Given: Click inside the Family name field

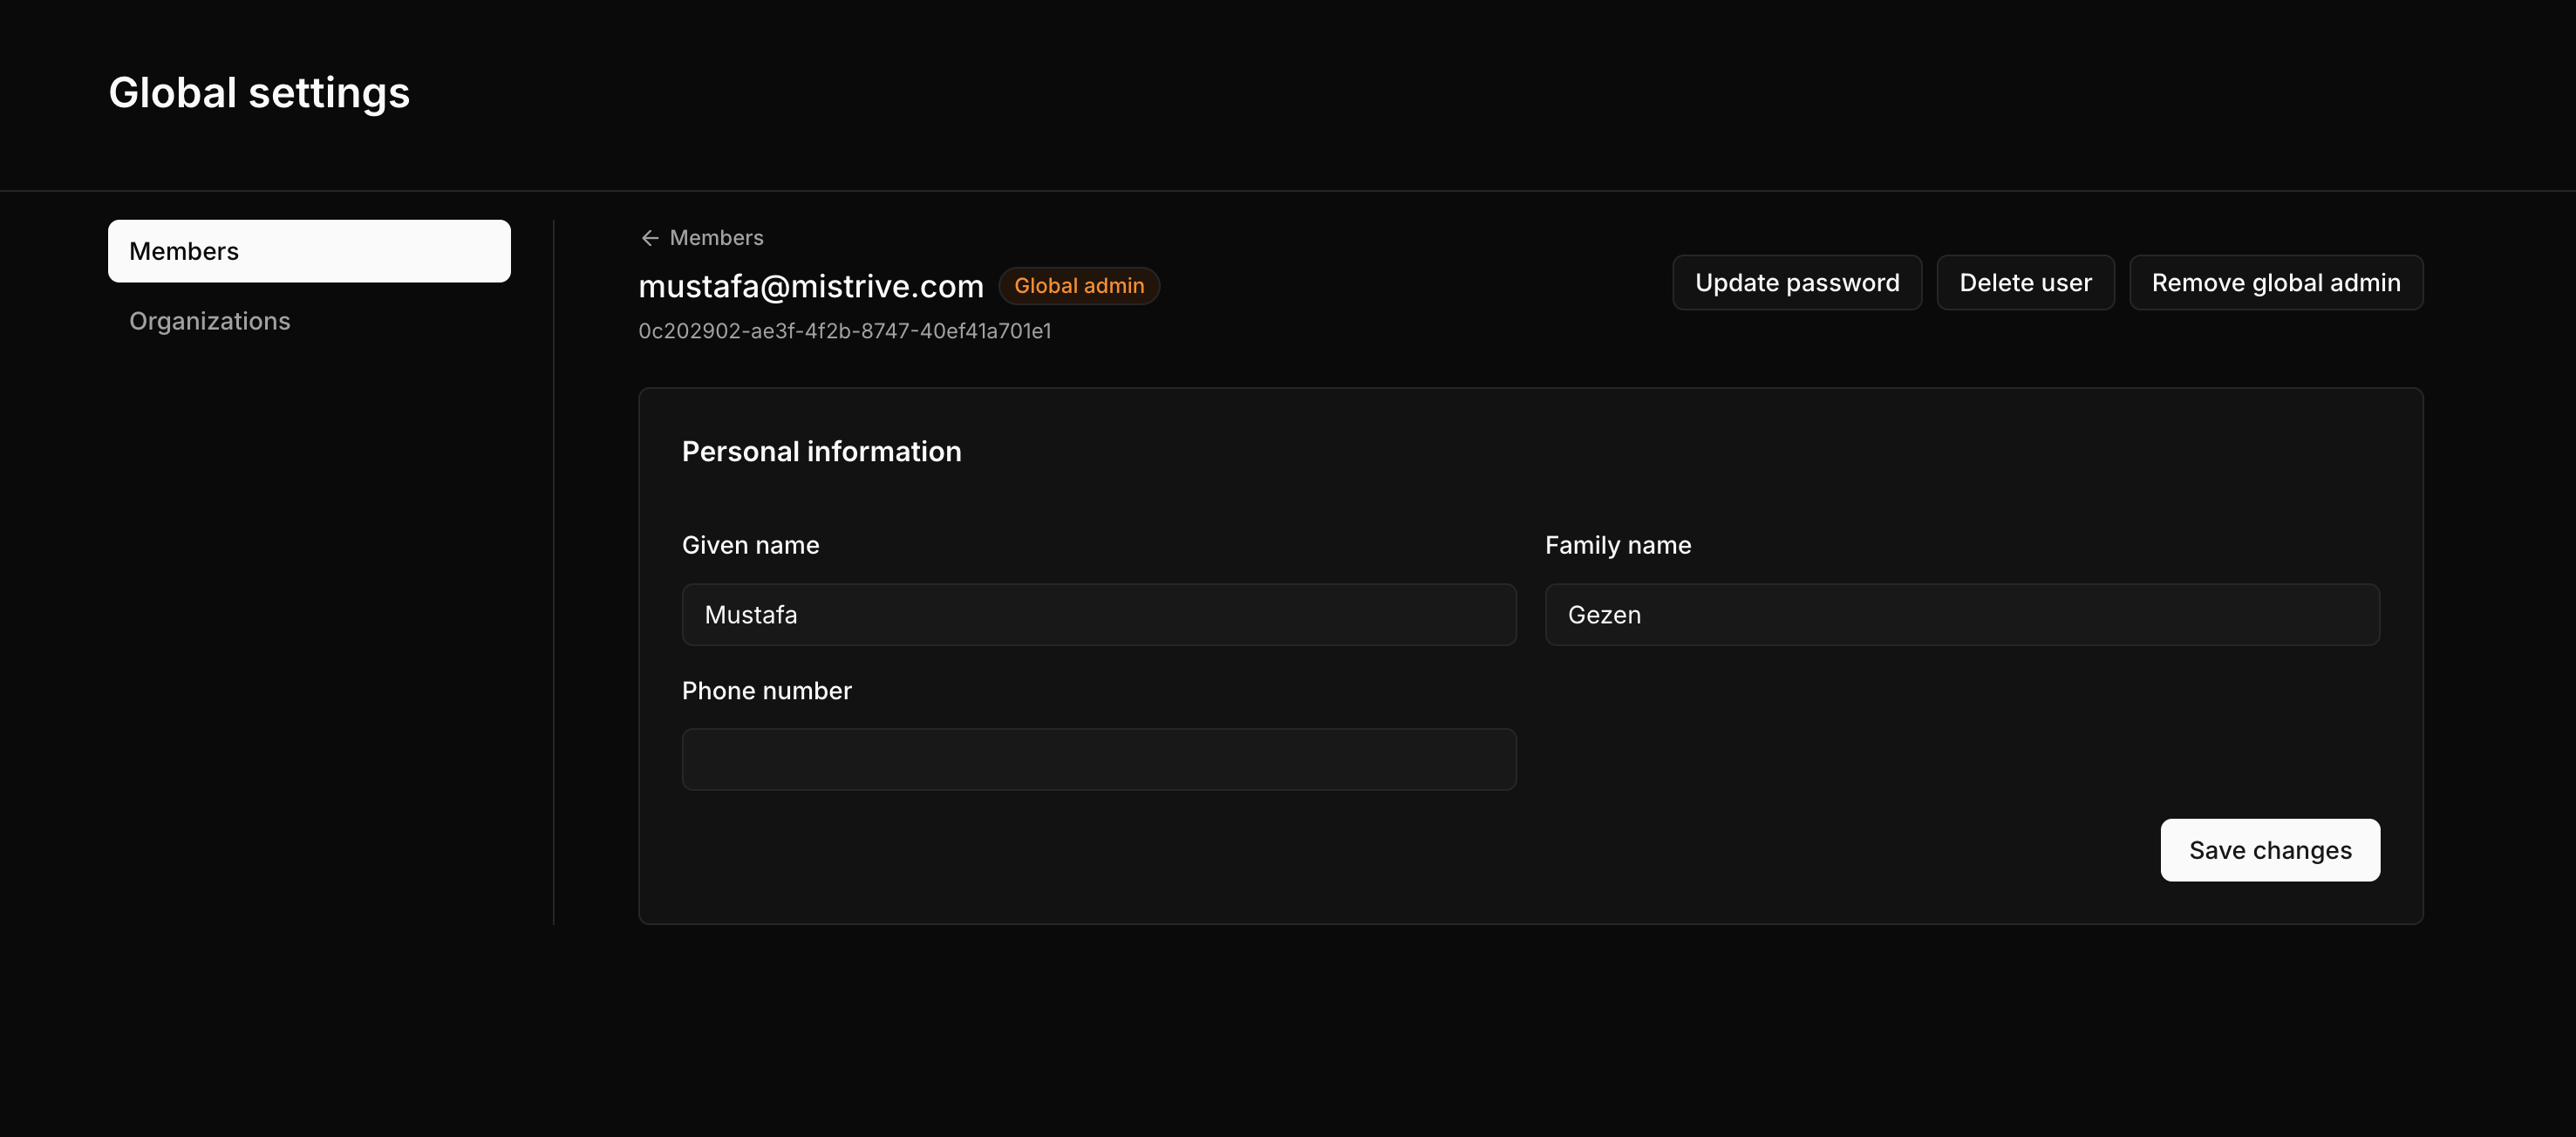Looking at the screenshot, I should coord(1961,614).
